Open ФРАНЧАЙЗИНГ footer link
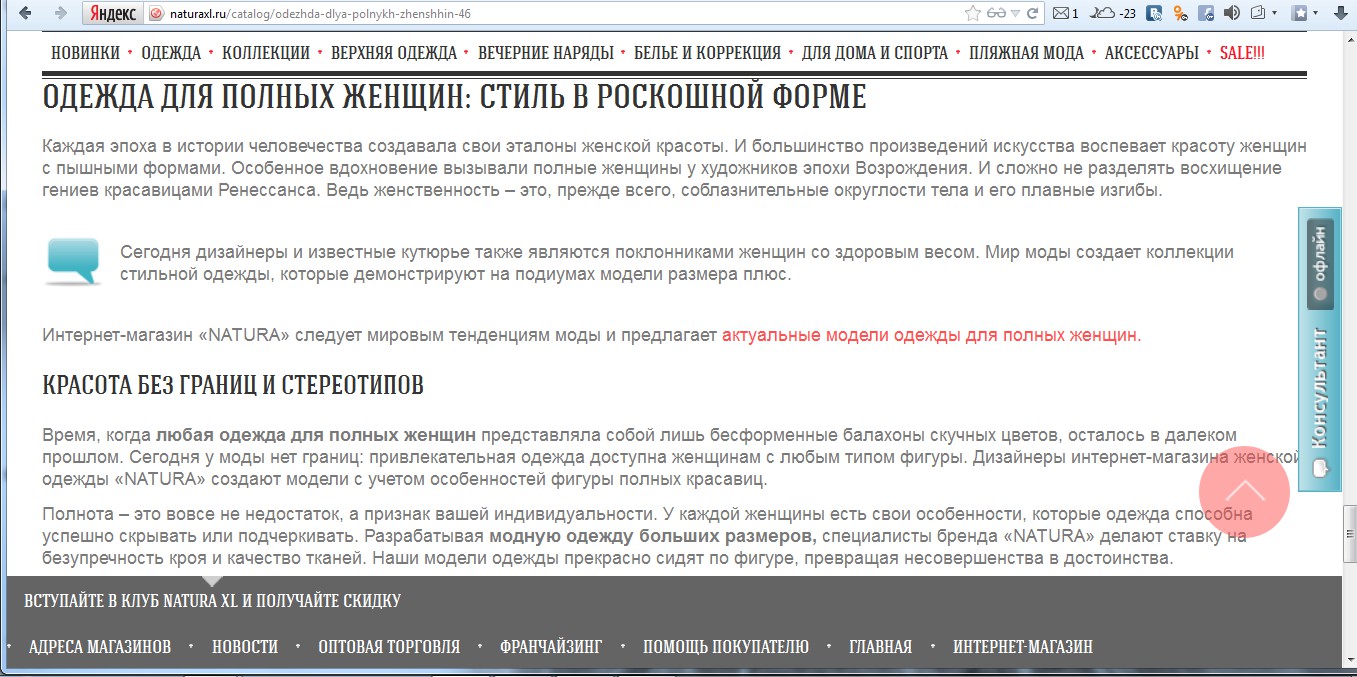This screenshot has height=677, width=1357. (551, 647)
